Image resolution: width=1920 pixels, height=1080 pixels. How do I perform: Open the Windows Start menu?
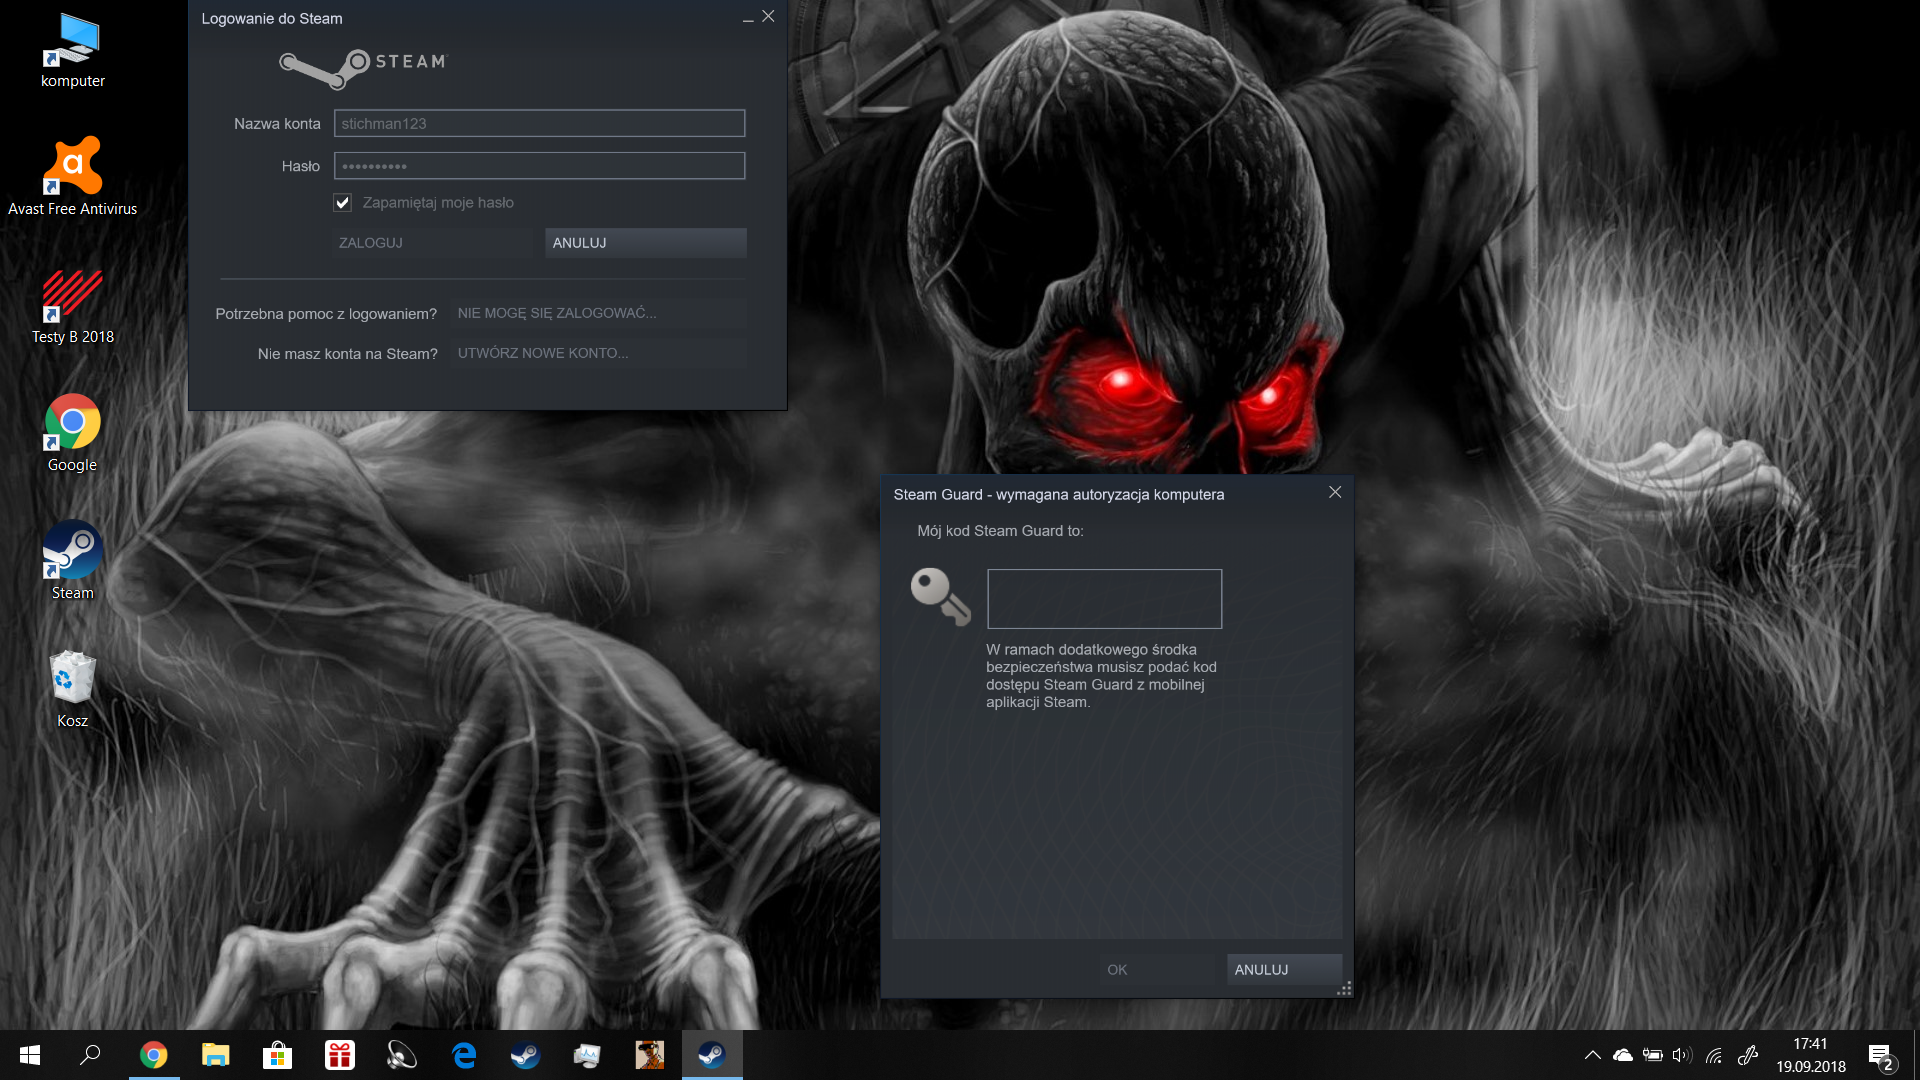tap(29, 1055)
